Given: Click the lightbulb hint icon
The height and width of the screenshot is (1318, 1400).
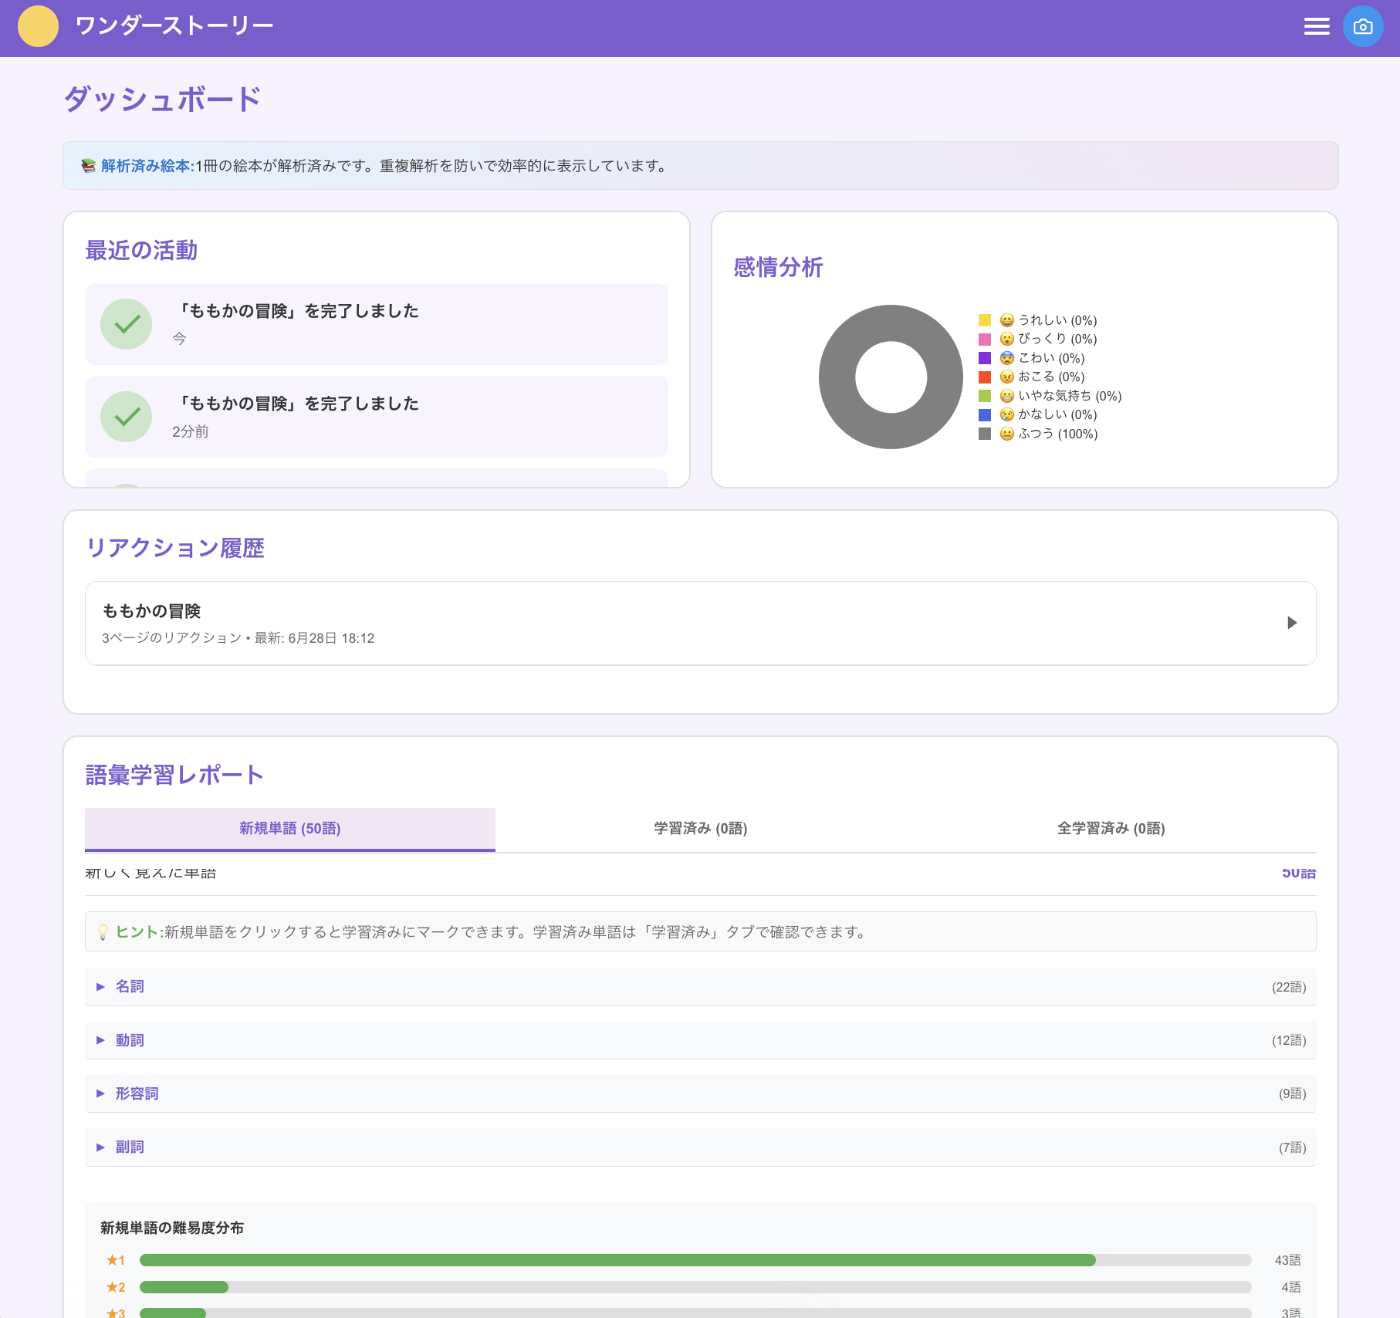Looking at the screenshot, I should [x=102, y=932].
